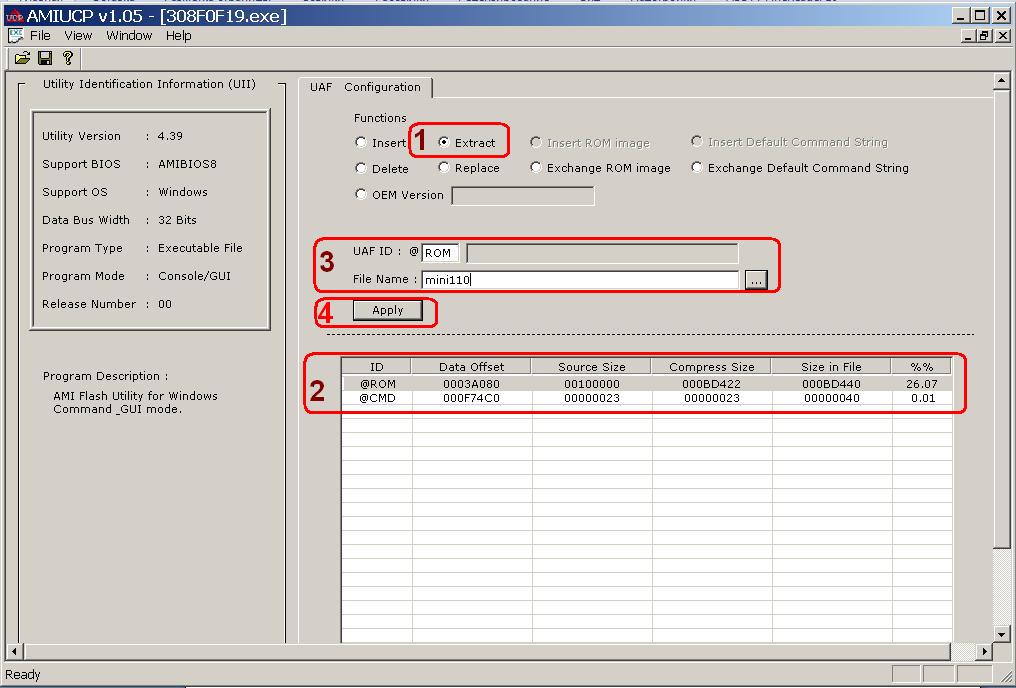Select the Extract radio button
The image size is (1016, 688).
(444, 142)
